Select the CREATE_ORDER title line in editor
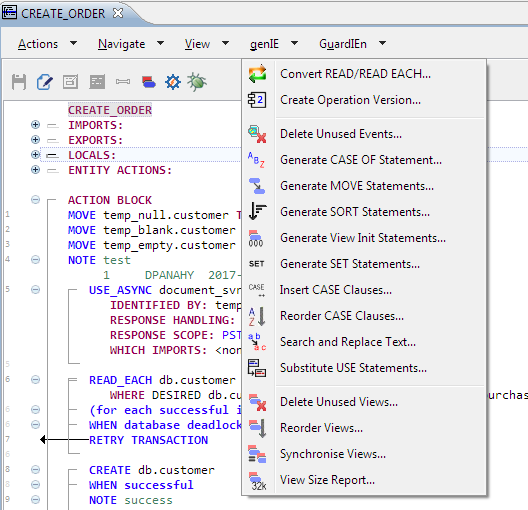The image size is (528, 510). 110,110
